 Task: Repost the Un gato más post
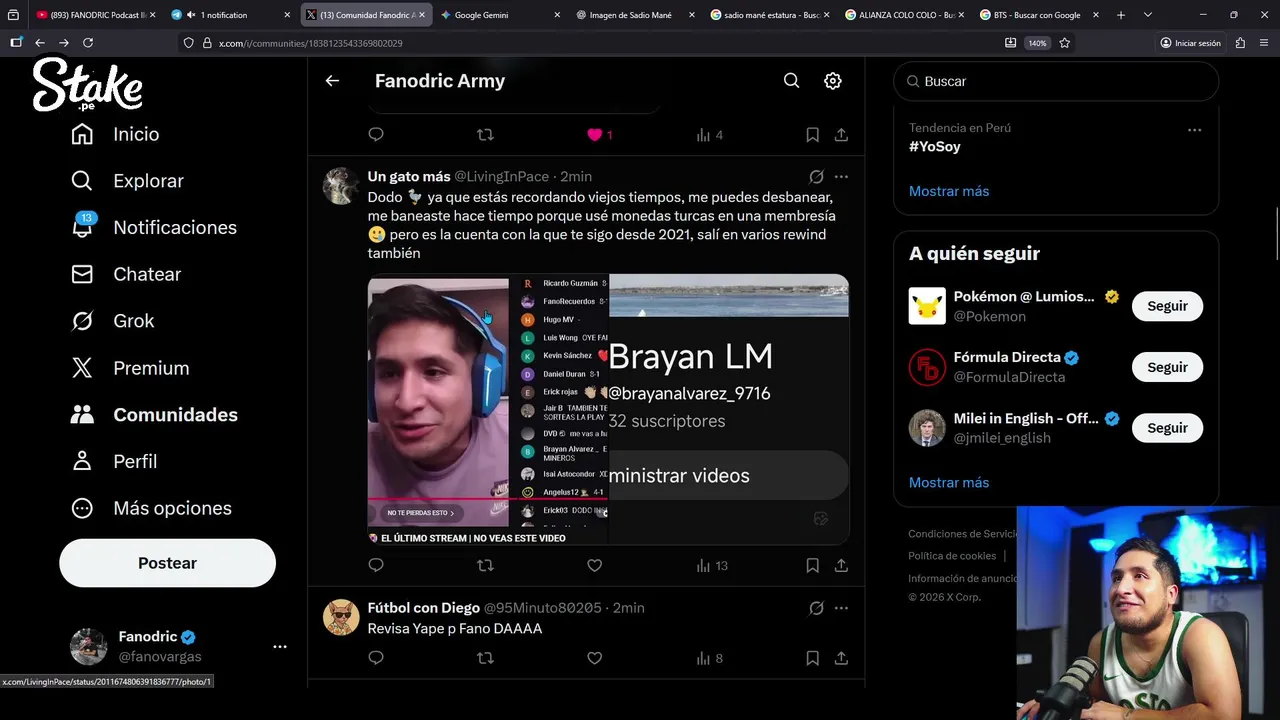pos(485,565)
